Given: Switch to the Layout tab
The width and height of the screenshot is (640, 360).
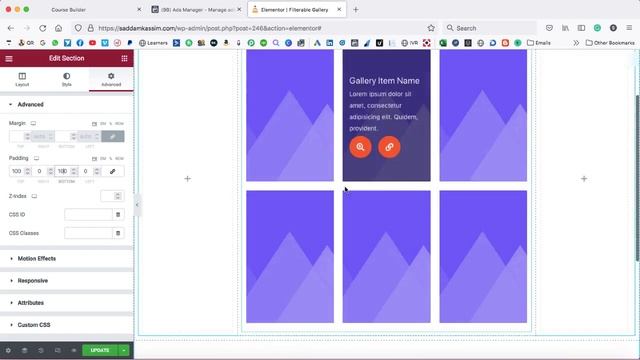Looking at the screenshot, I should coord(22,79).
